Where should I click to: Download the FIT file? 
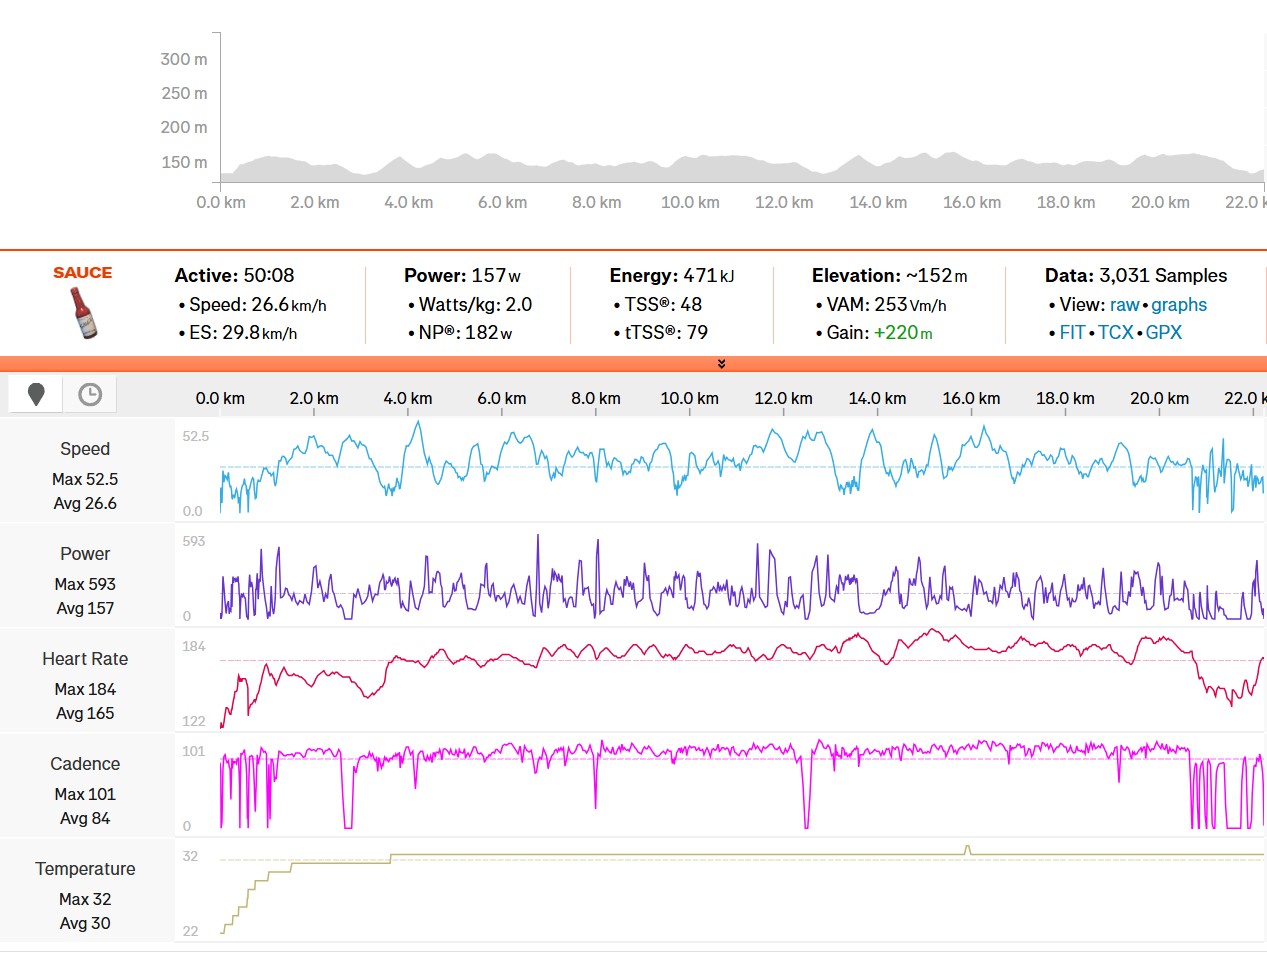point(1072,333)
